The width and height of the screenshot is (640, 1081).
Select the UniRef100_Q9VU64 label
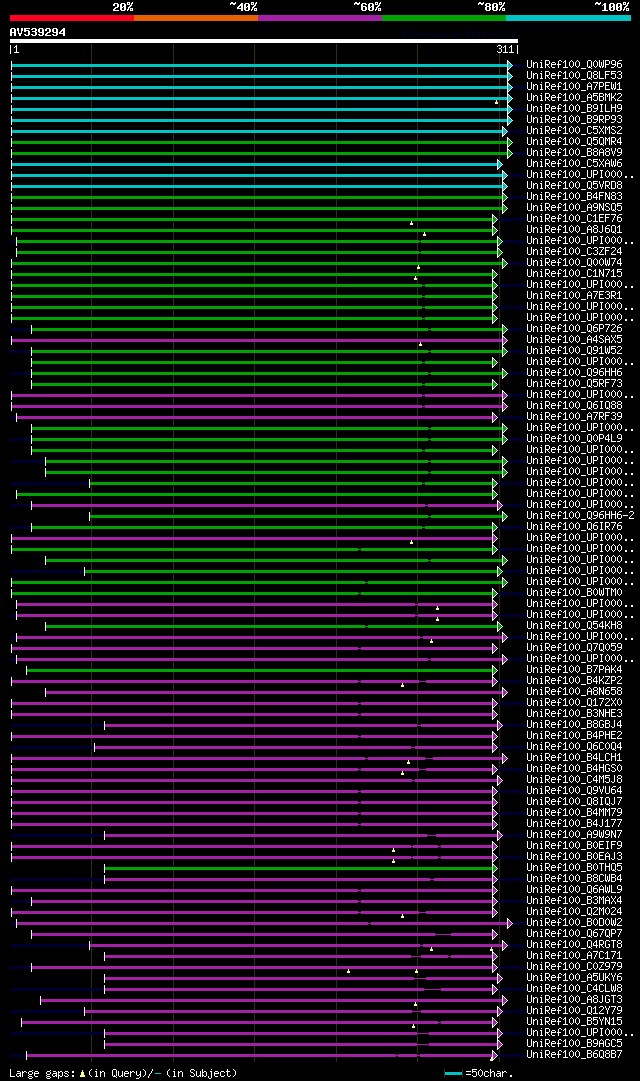pyautogui.click(x=574, y=791)
